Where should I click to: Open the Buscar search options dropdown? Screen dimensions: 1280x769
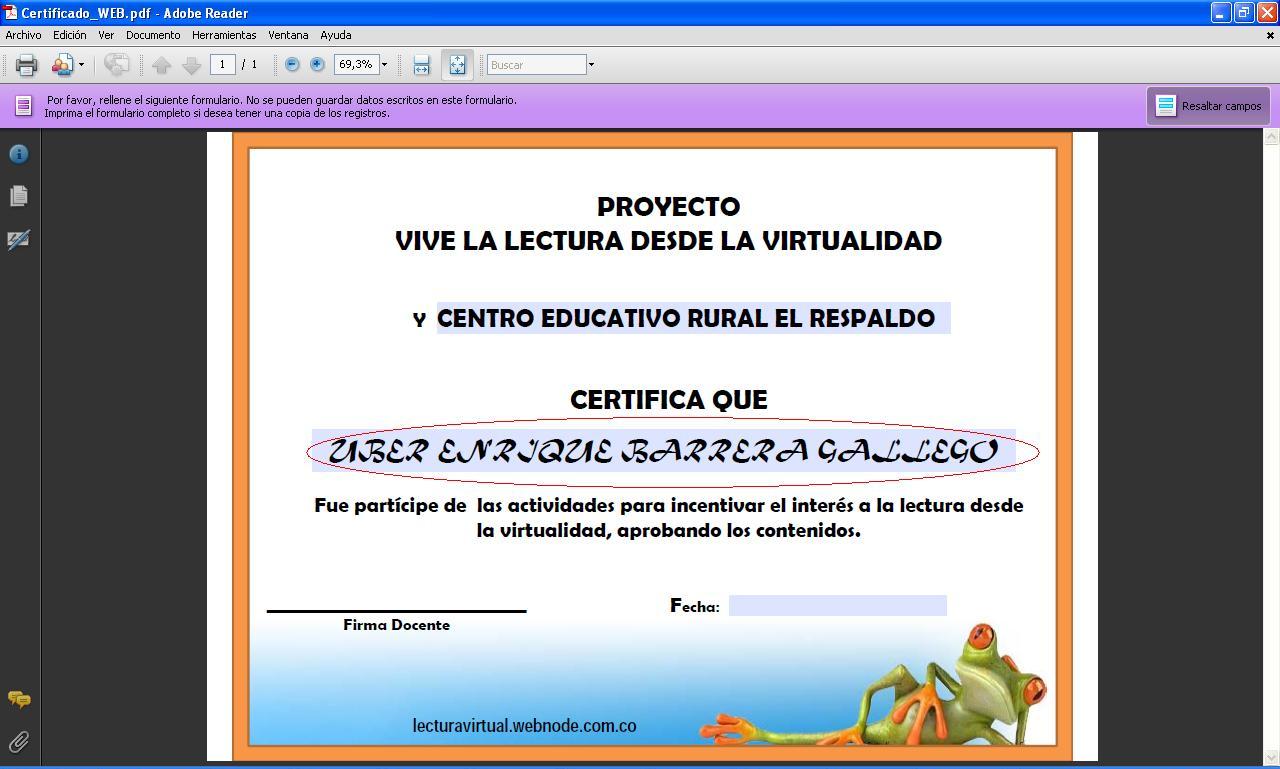coord(591,65)
